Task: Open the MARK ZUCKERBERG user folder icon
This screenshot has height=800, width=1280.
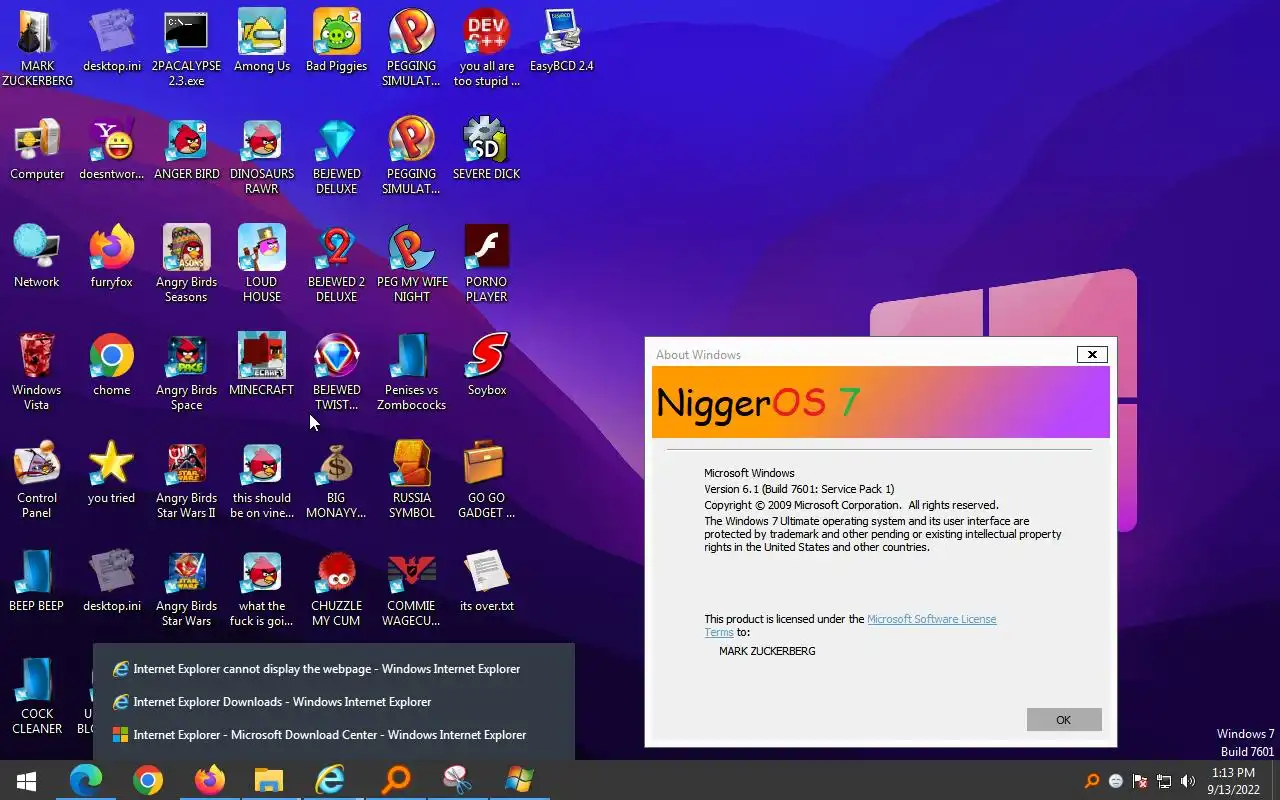Action: 37,47
